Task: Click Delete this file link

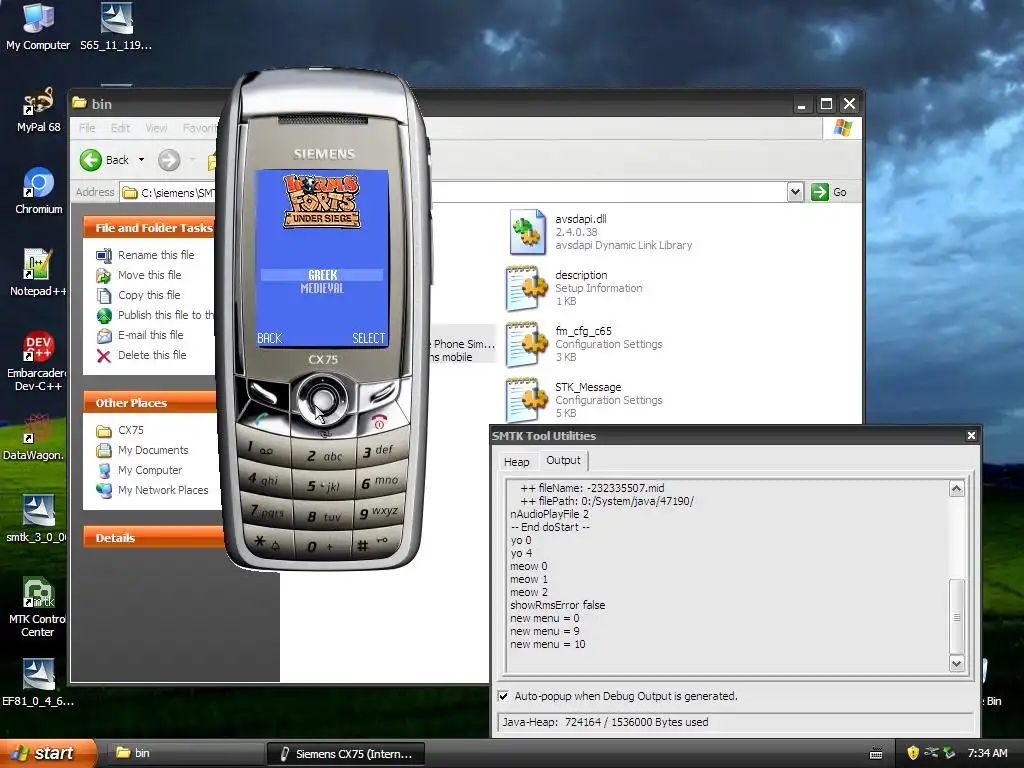Action: (x=152, y=355)
